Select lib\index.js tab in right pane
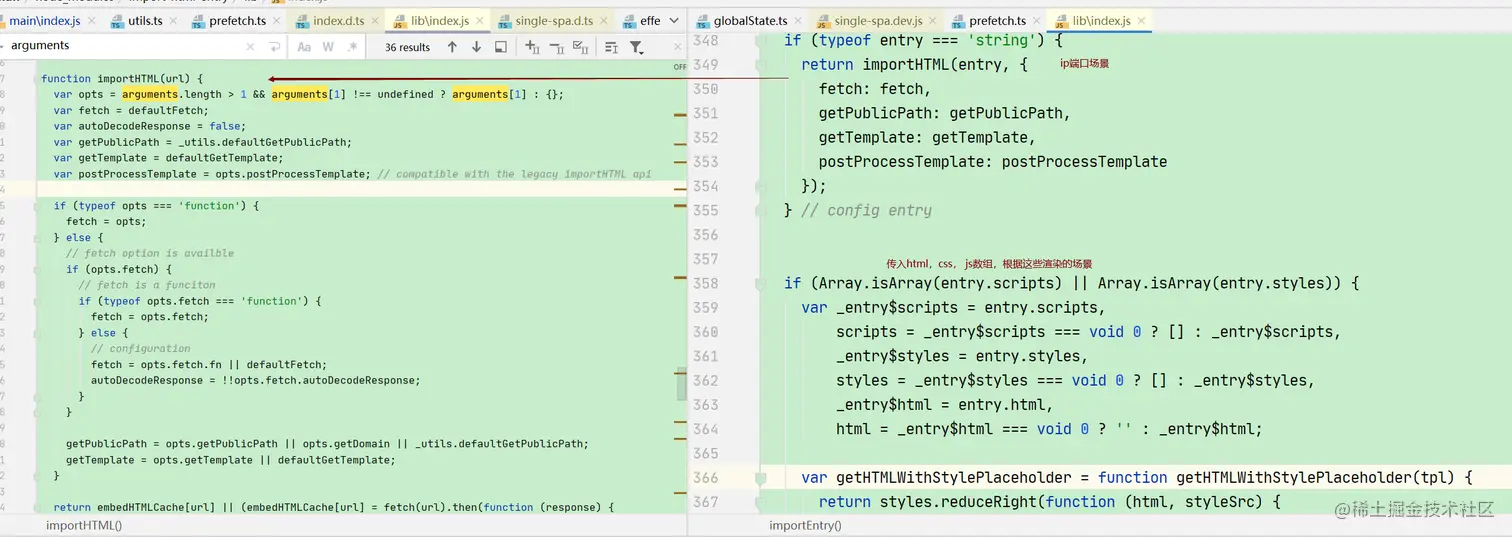 [1101, 21]
